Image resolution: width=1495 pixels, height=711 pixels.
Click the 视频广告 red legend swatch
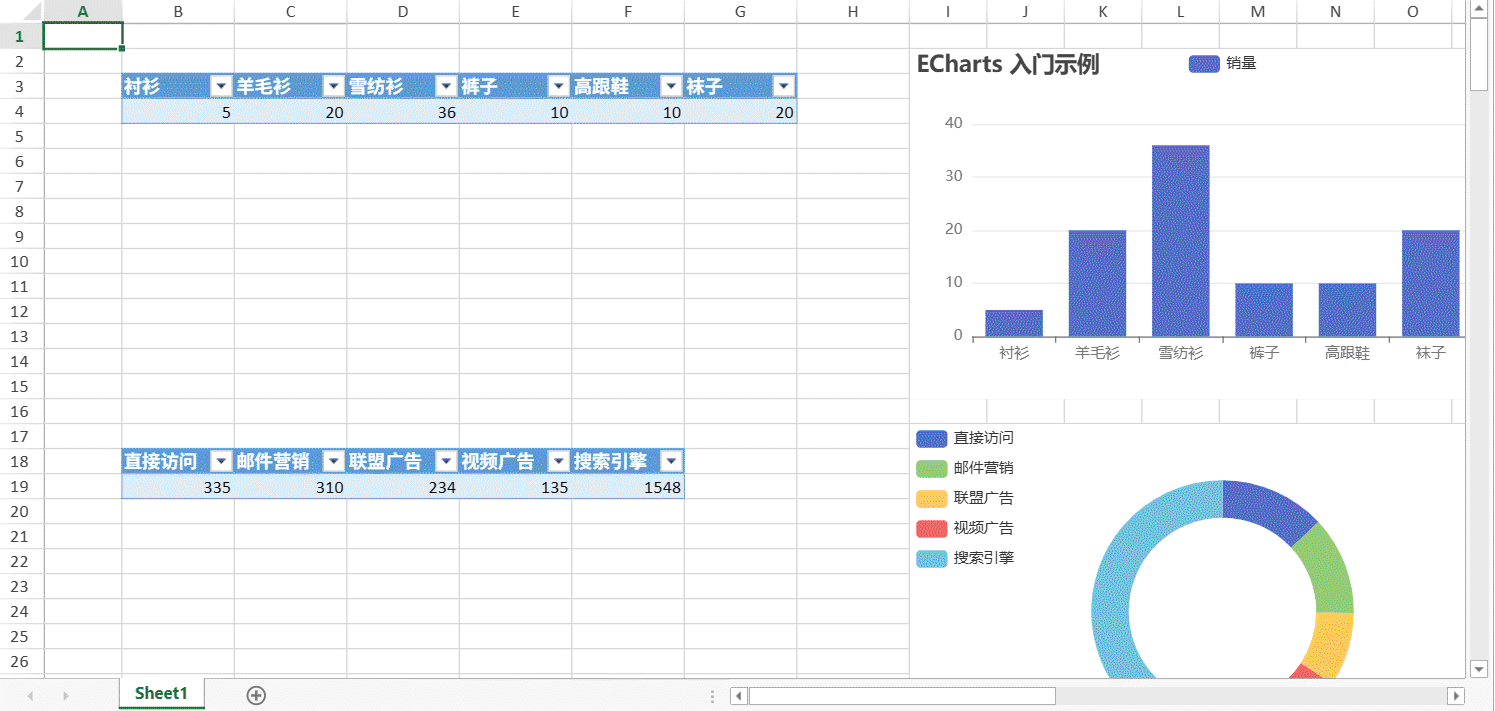click(x=931, y=528)
